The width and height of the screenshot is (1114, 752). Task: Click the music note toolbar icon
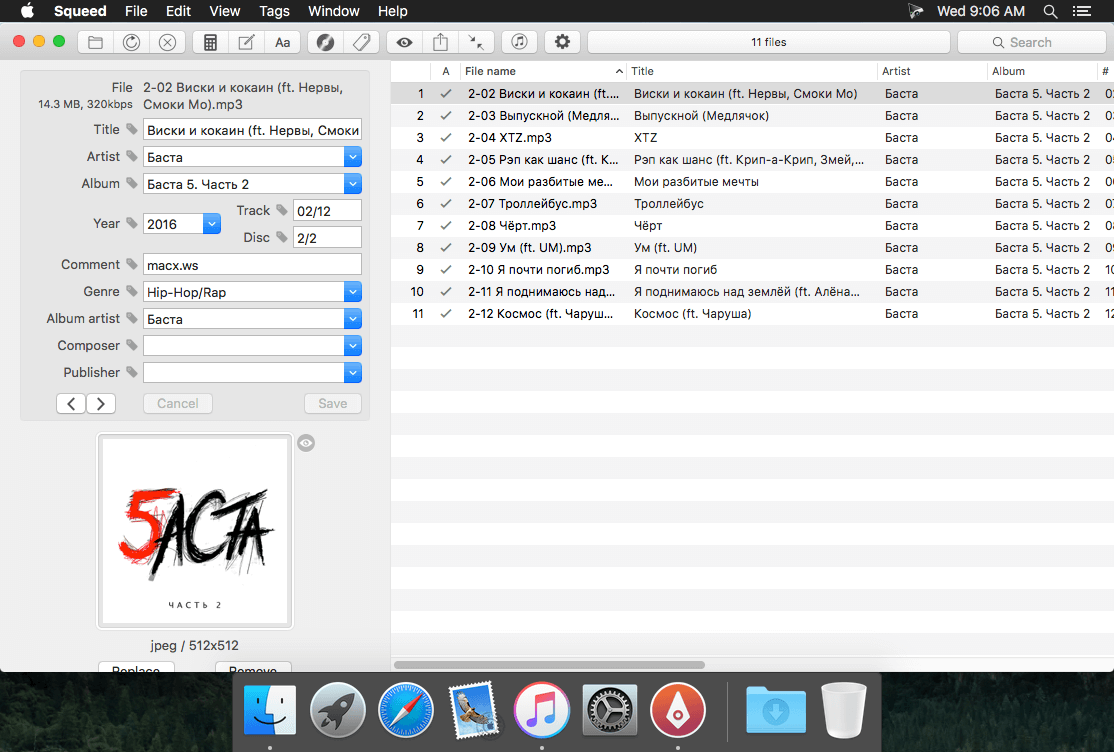[519, 43]
